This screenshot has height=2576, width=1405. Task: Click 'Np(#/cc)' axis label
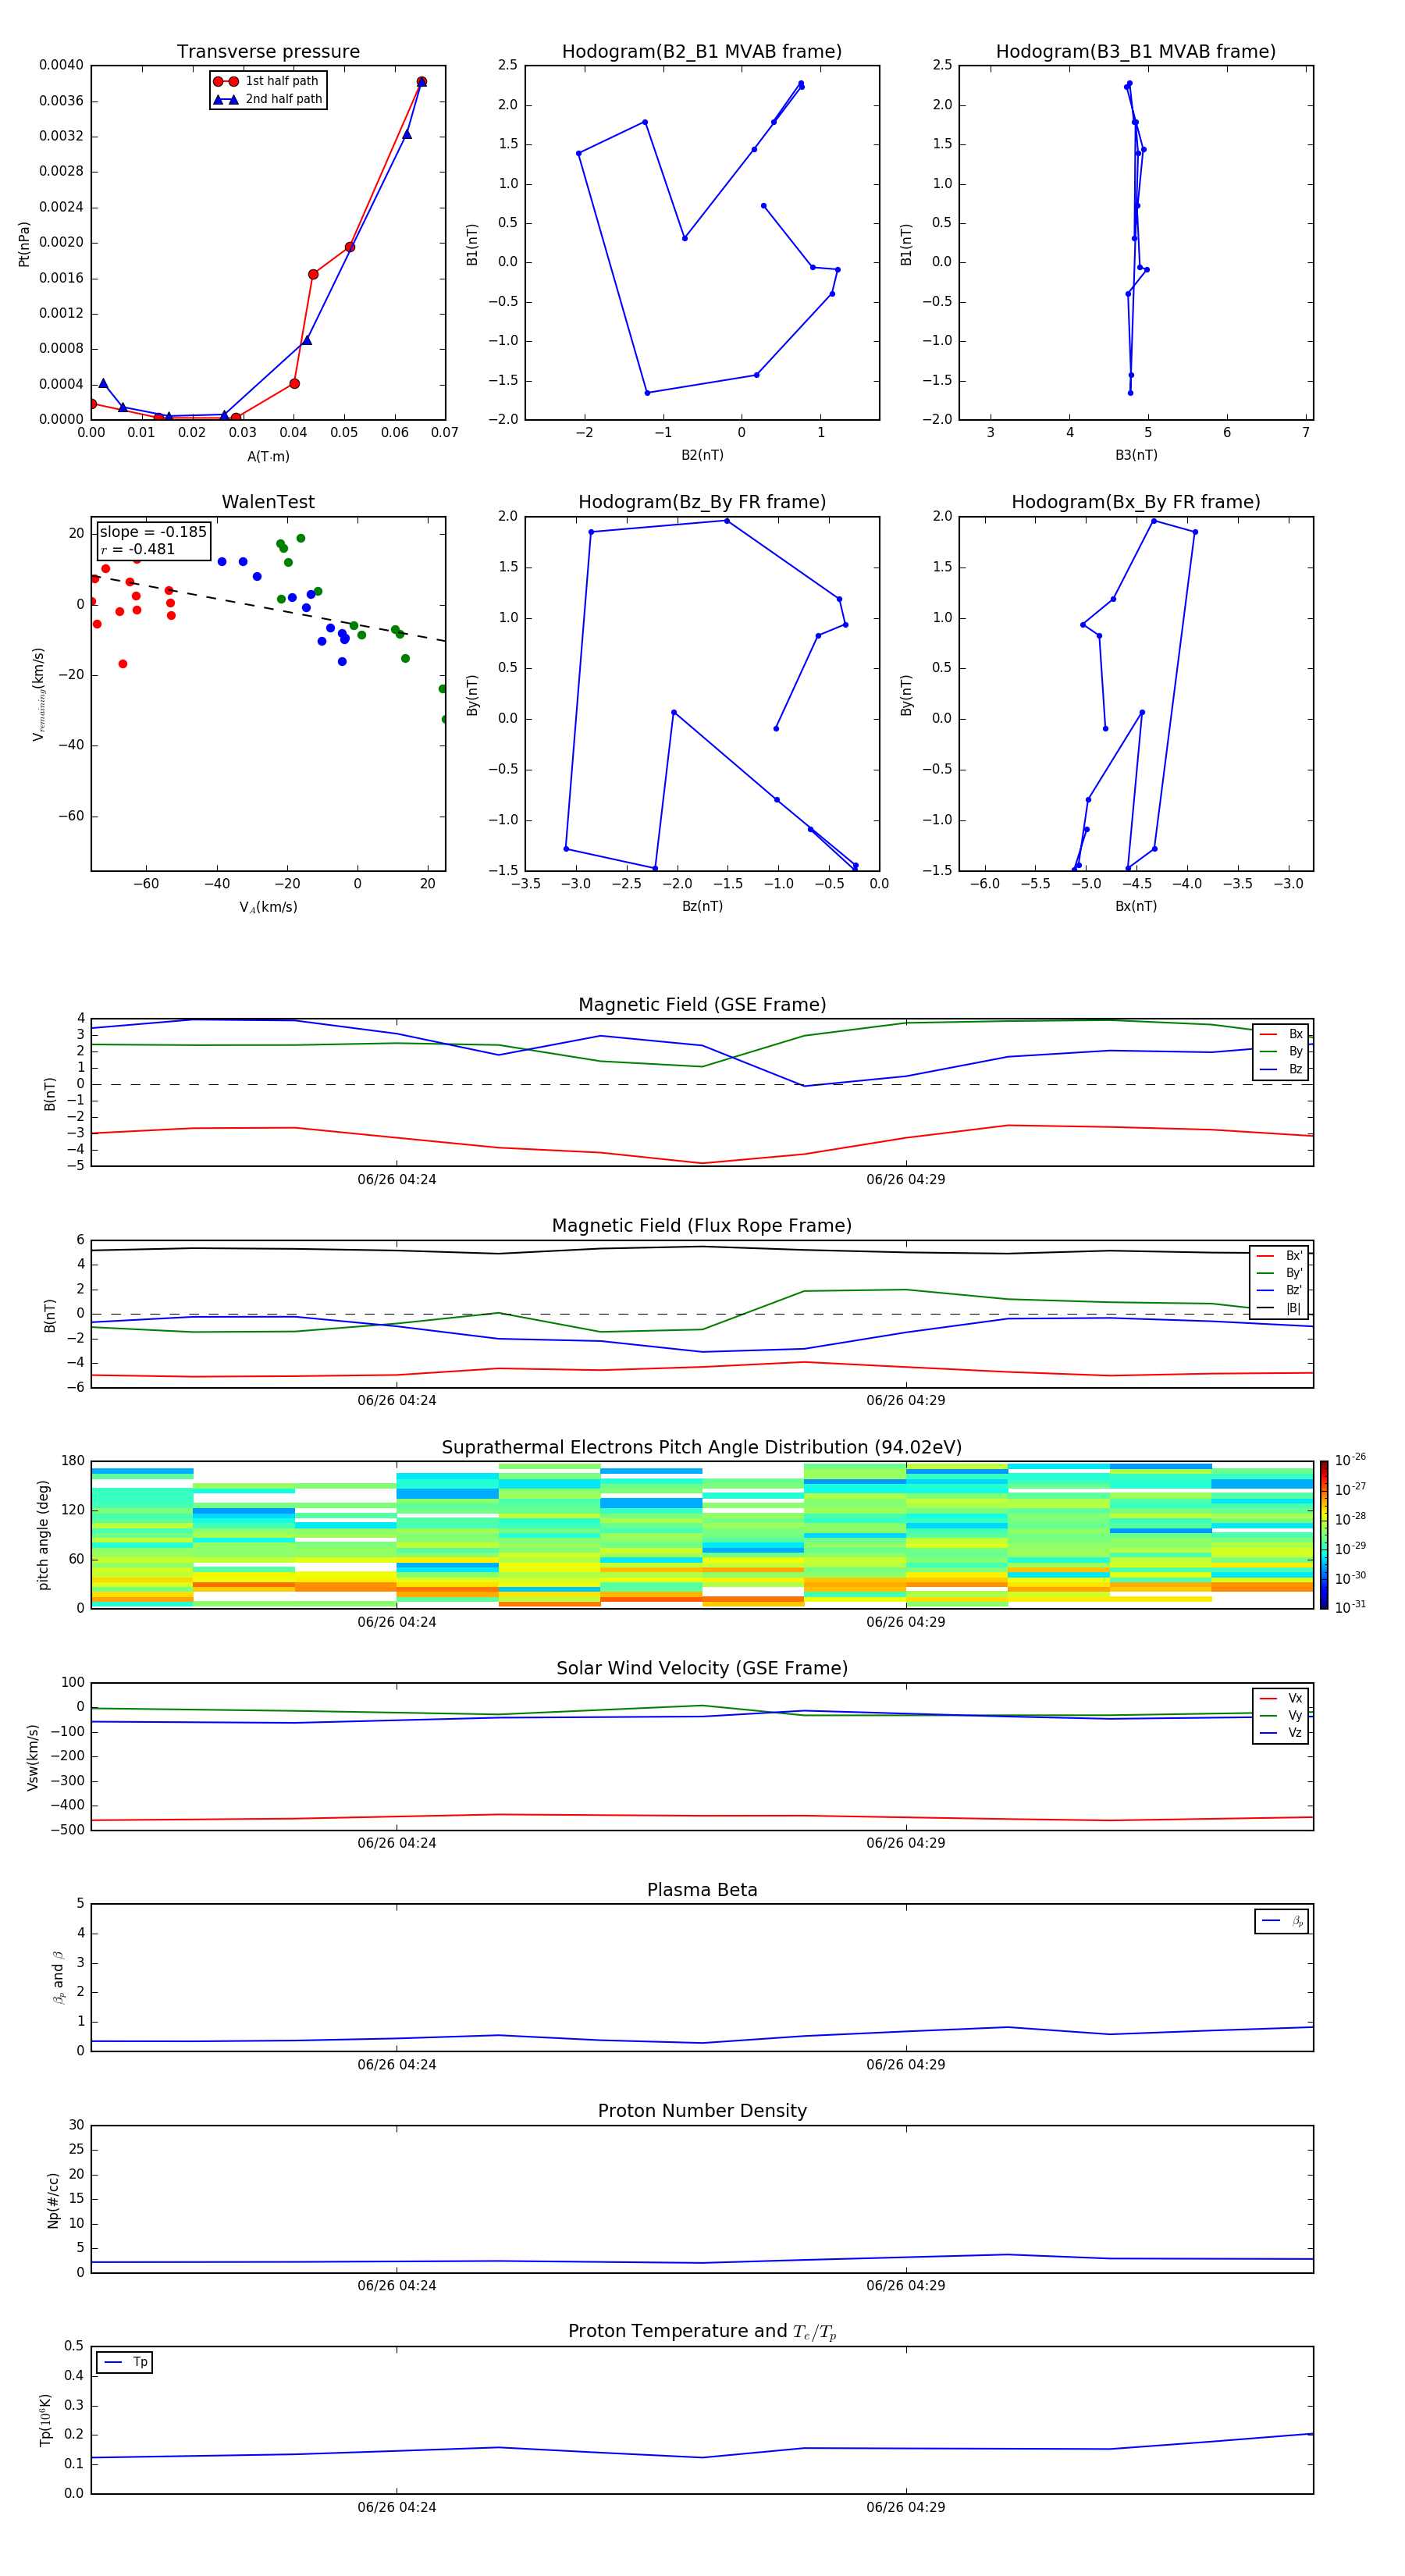point(53,2200)
